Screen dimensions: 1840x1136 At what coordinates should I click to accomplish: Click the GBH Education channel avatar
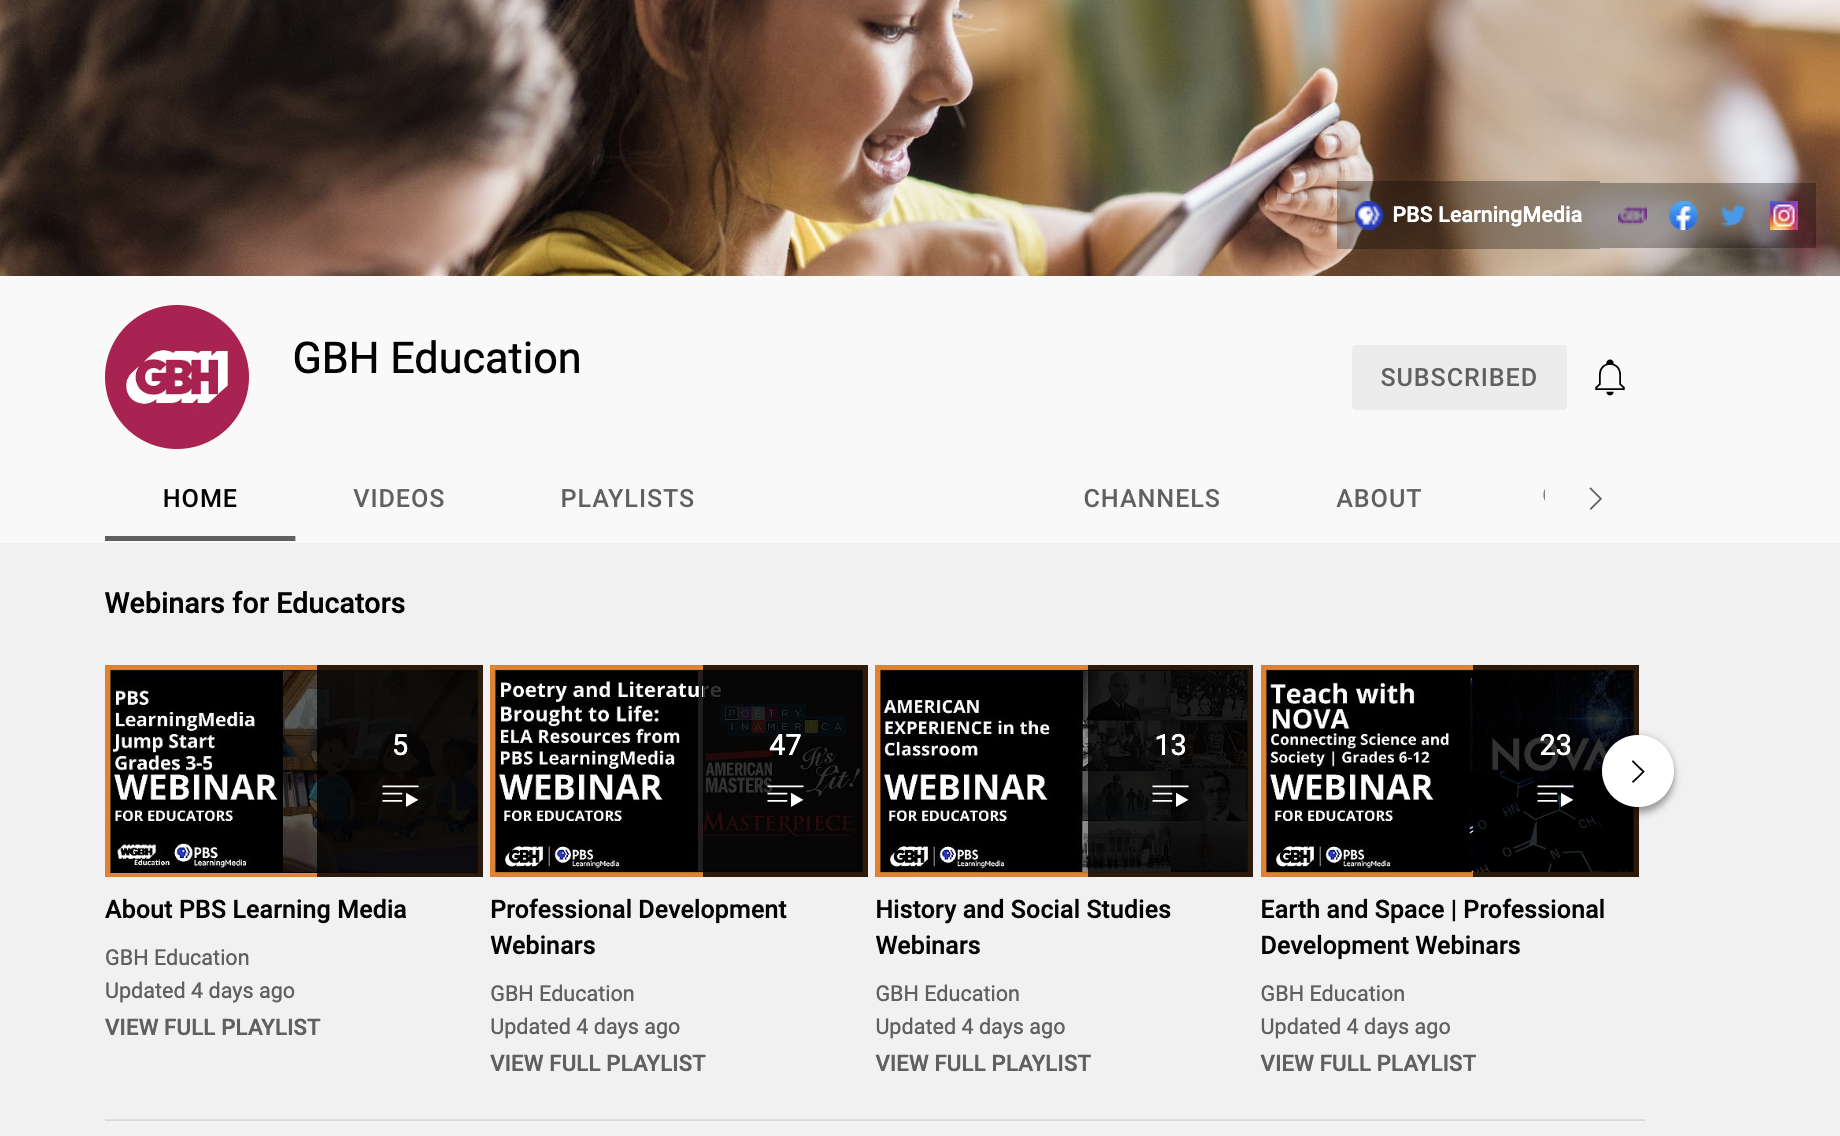[177, 377]
